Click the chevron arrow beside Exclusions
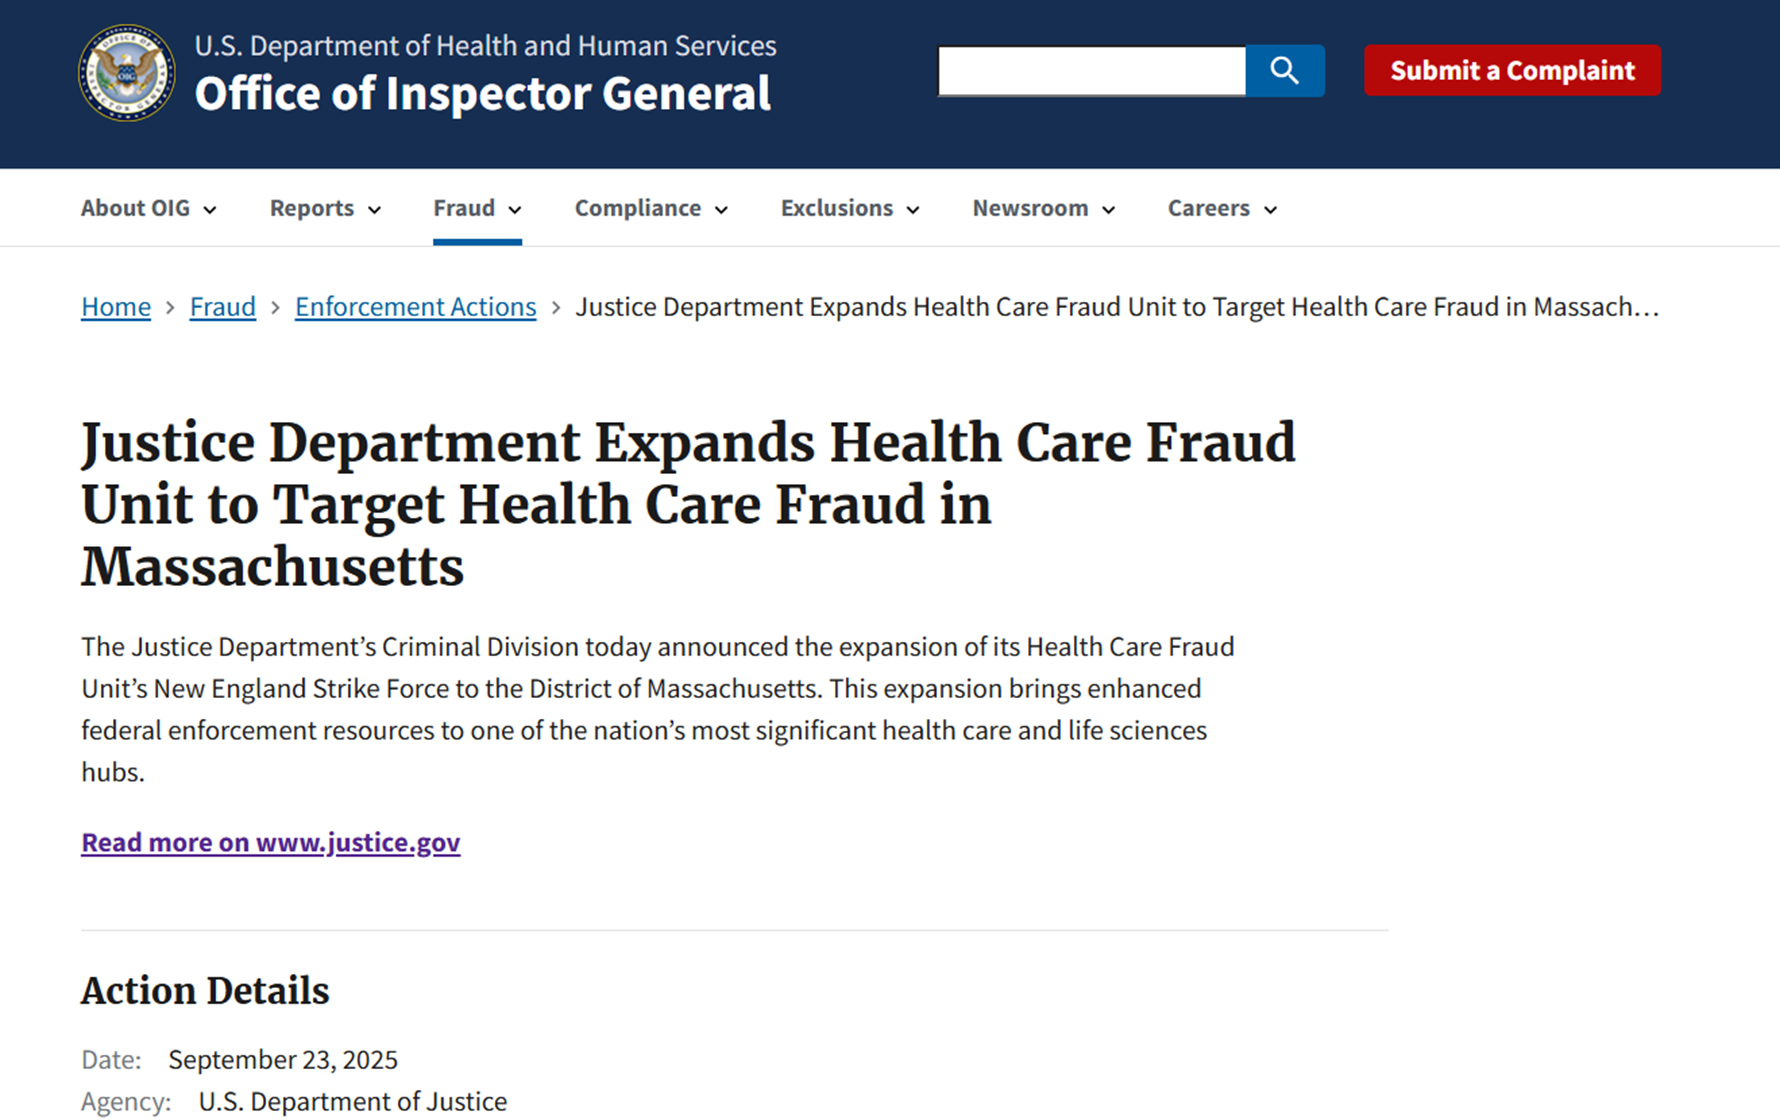Viewport: 1780px width, 1120px height. click(913, 210)
